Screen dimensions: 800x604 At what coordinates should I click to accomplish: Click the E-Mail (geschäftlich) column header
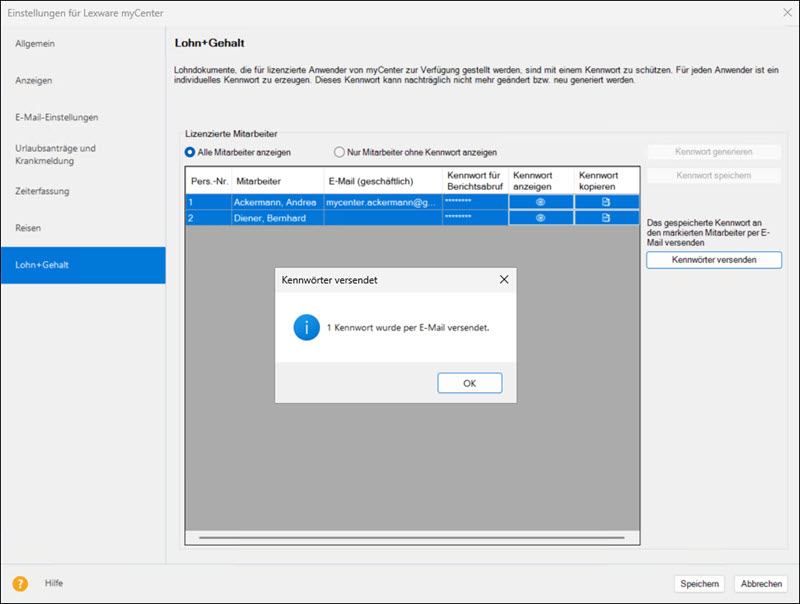(383, 181)
